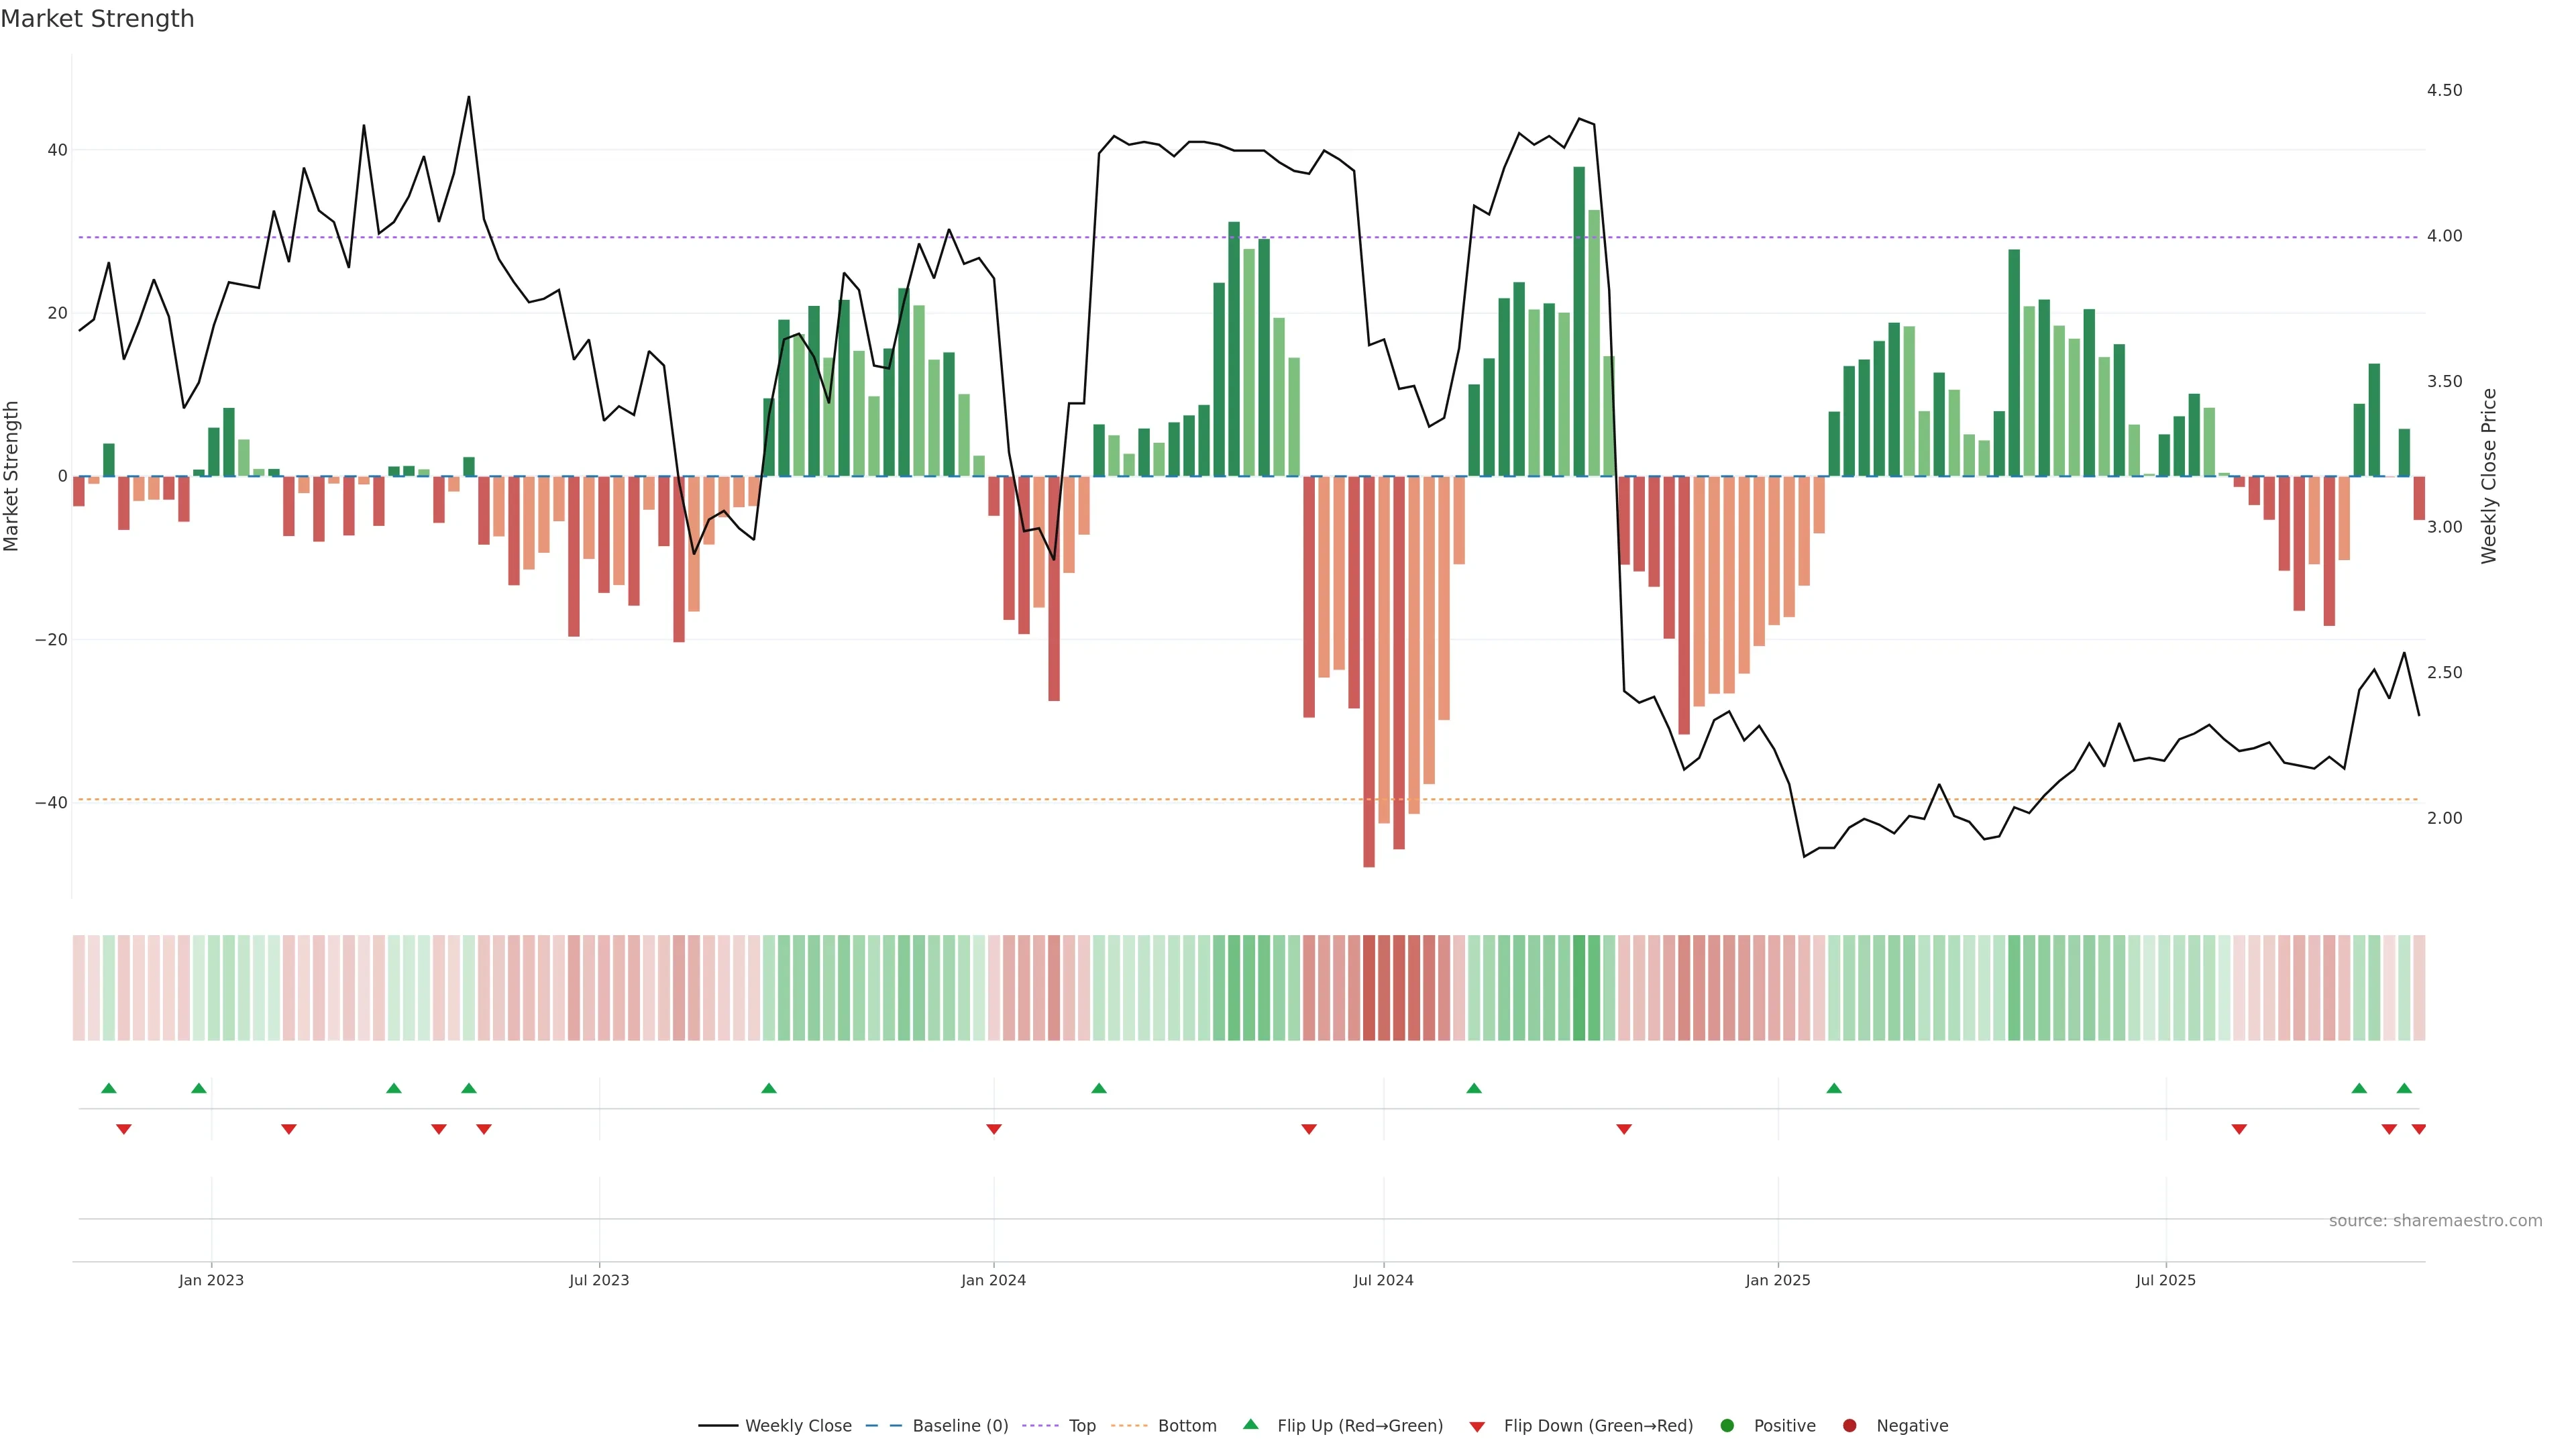Click the leftmost green flip-up triangle marker
The width and height of the screenshot is (2576, 1449).
(109, 1088)
